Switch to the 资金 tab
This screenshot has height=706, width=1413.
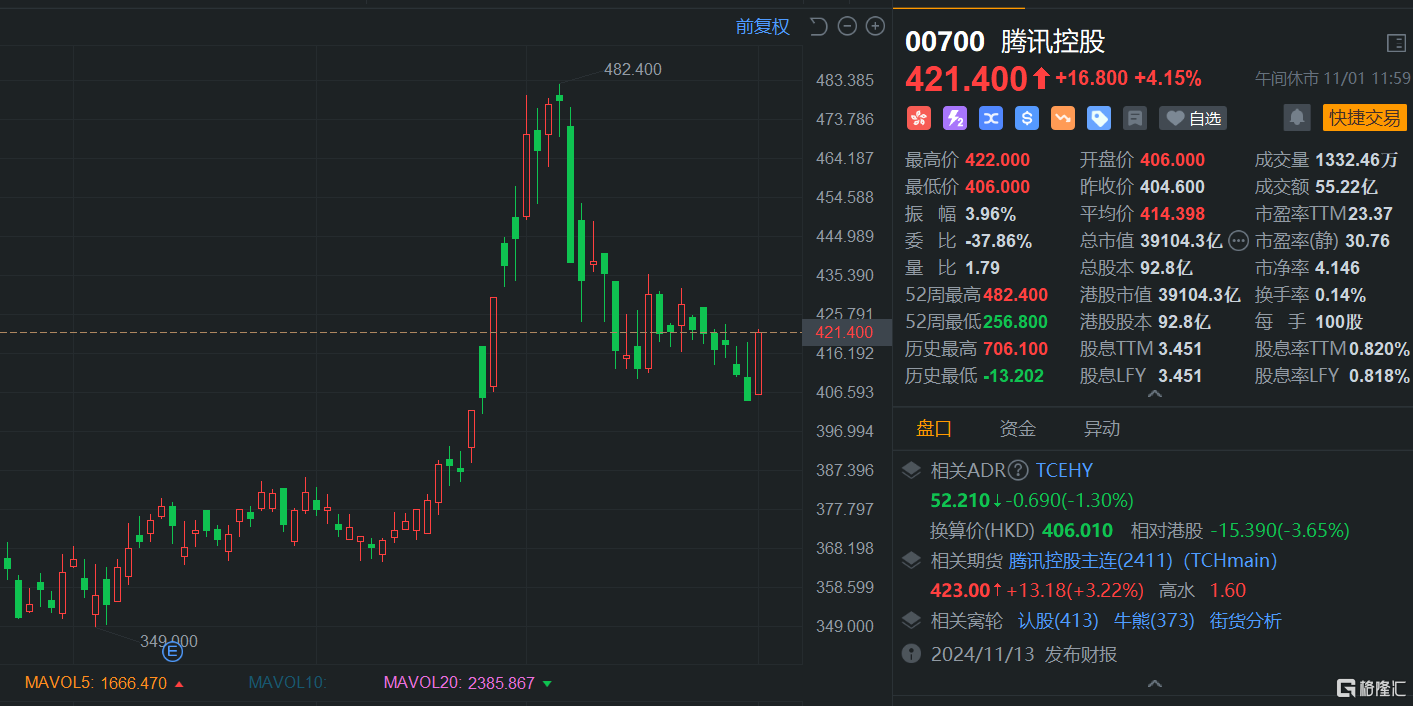(1018, 429)
